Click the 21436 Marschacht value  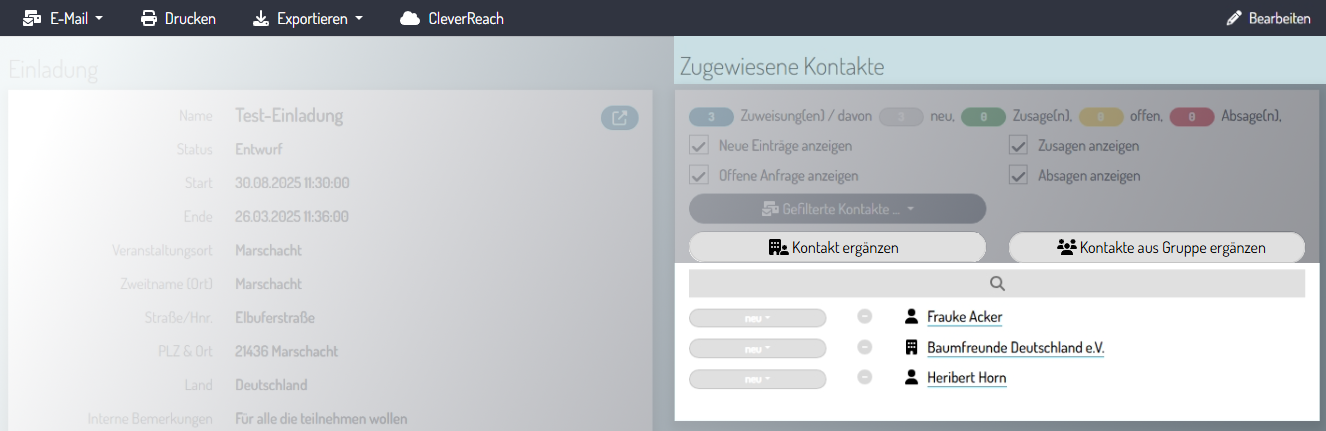click(x=286, y=352)
